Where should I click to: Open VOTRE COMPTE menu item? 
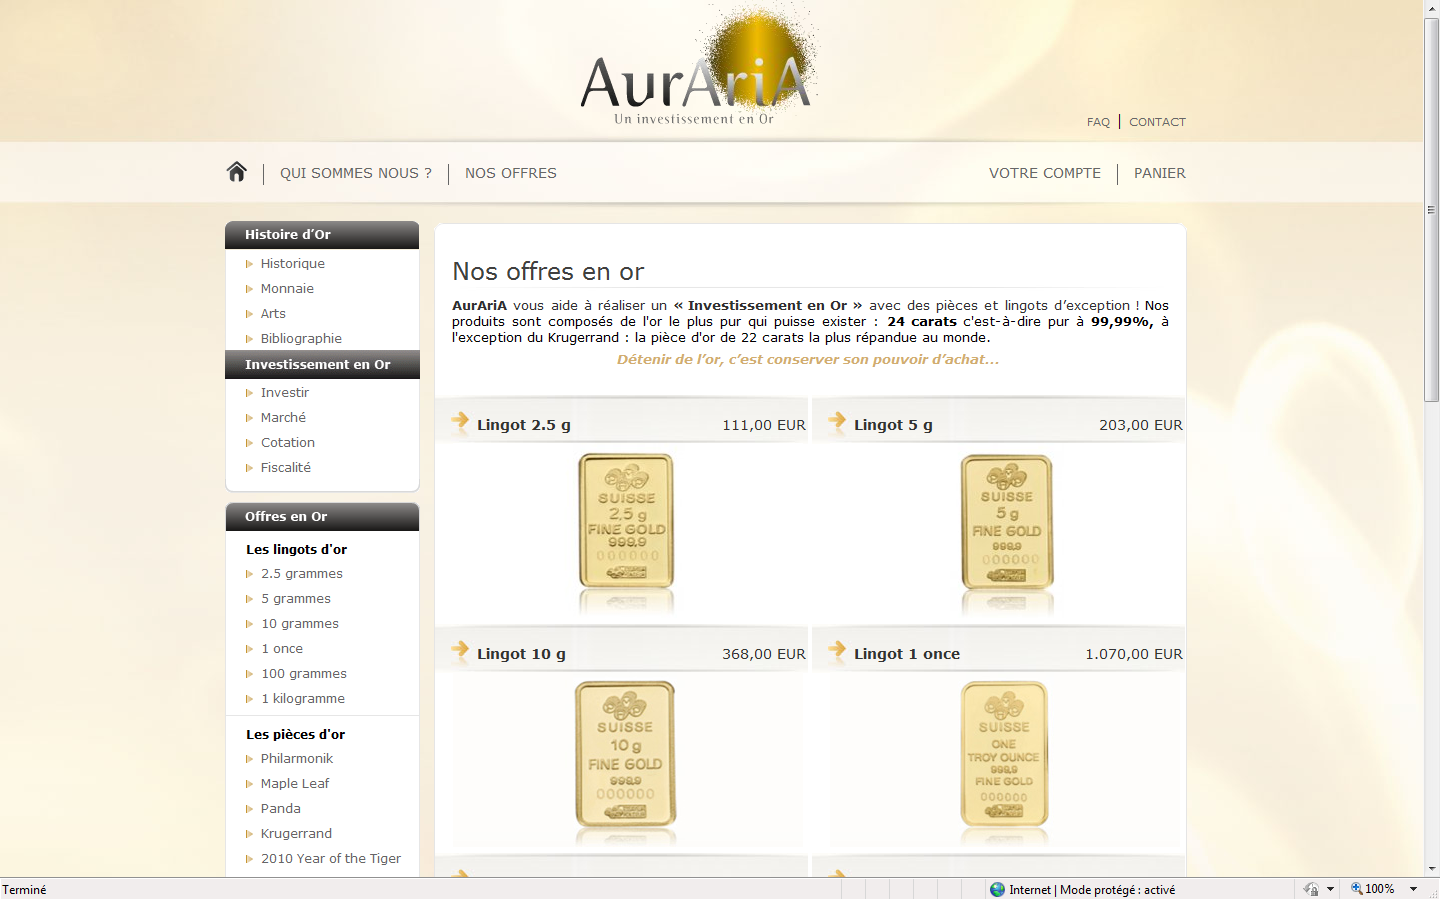pyautogui.click(x=1045, y=173)
